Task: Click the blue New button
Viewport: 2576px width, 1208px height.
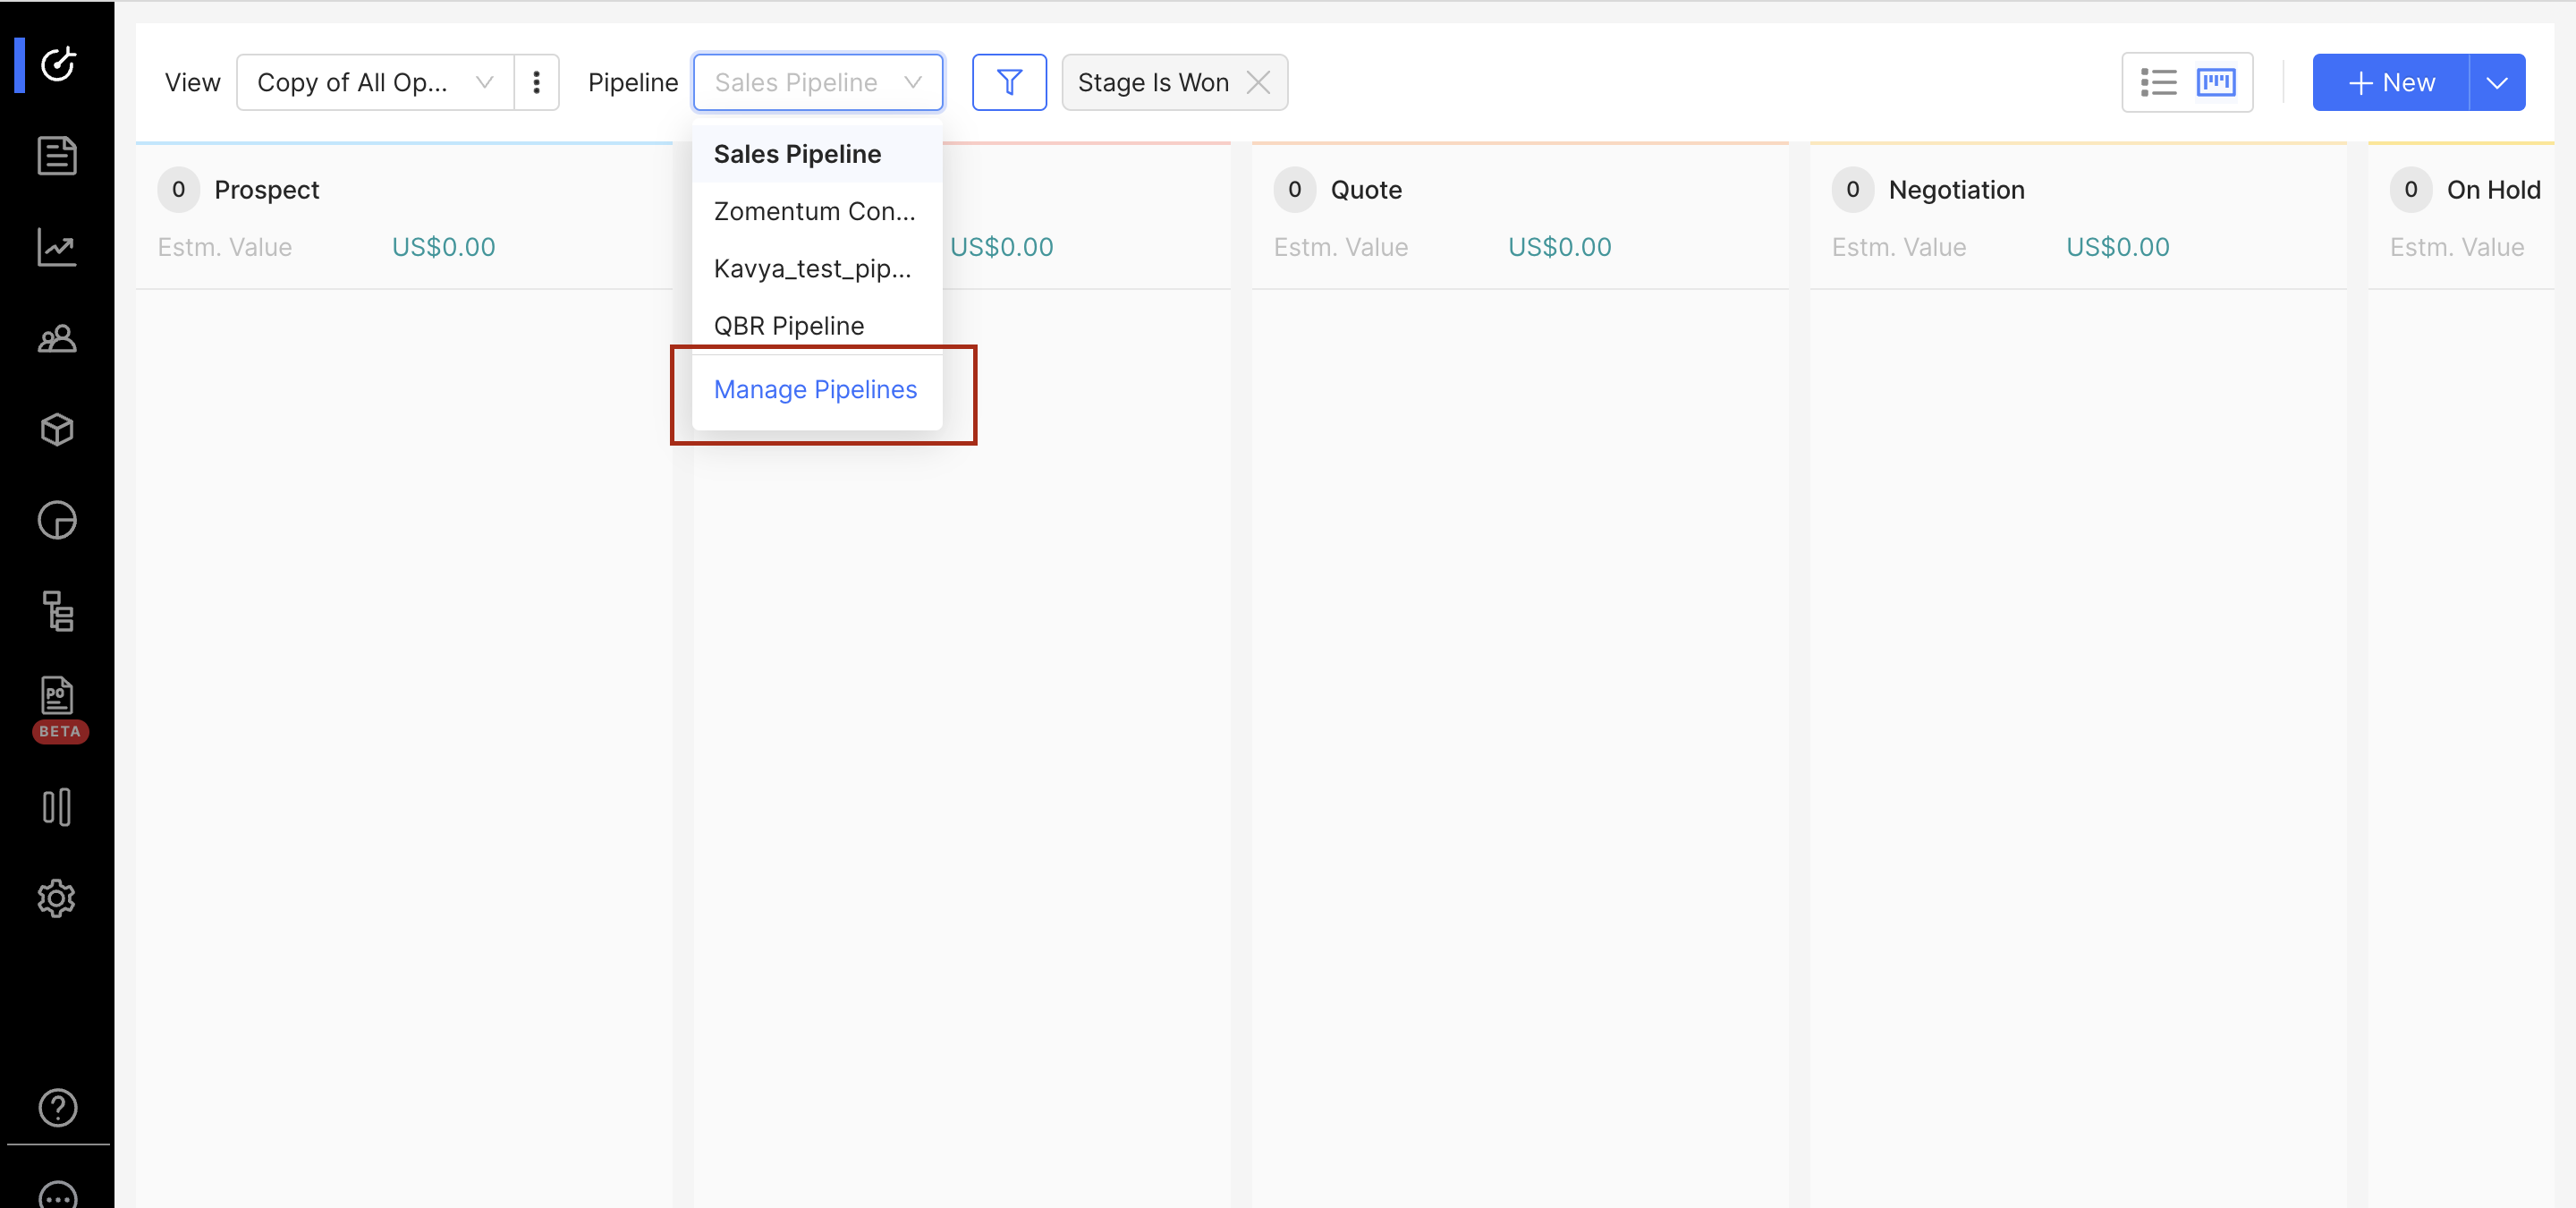Action: point(2390,82)
